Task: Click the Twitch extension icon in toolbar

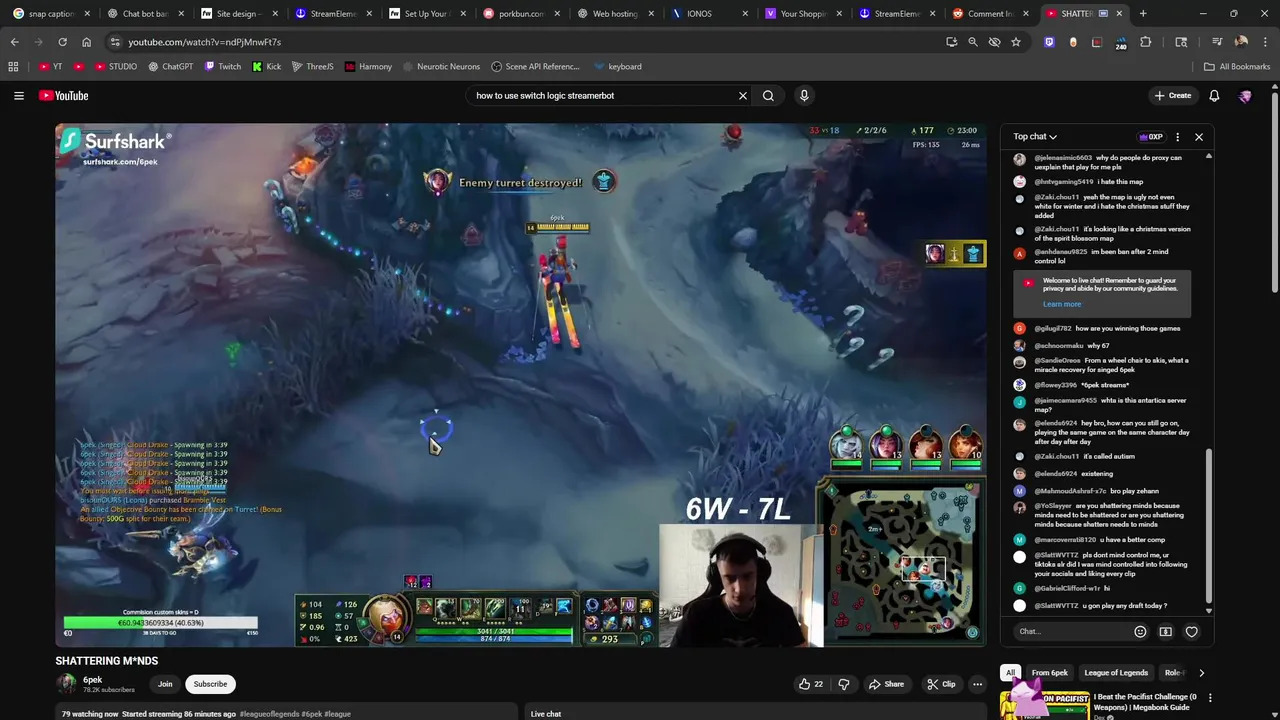Action: [x=1049, y=42]
